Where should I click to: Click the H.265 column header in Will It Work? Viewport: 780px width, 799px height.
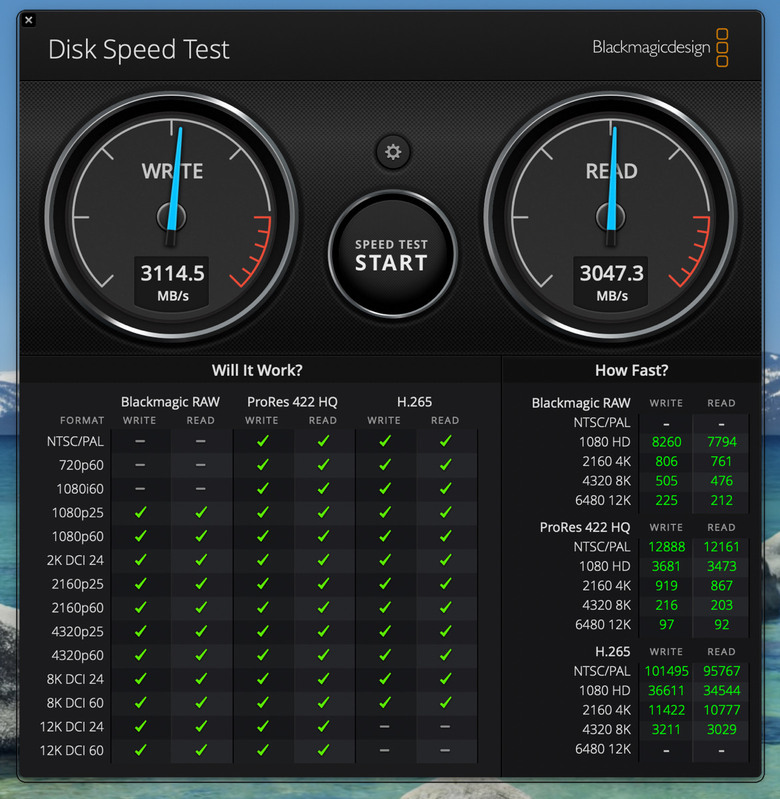414,402
